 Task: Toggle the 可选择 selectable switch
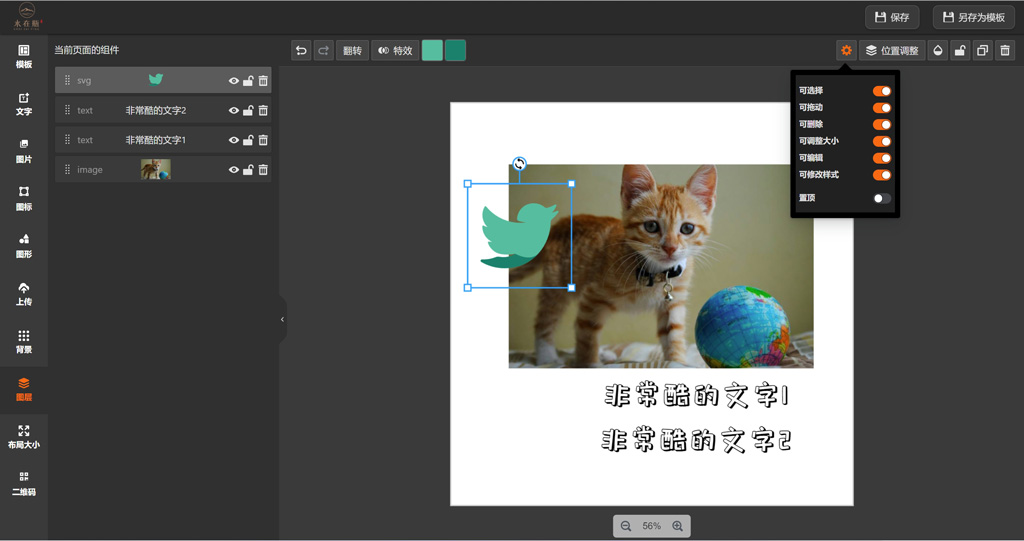pyautogui.click(x=882, y=91)
